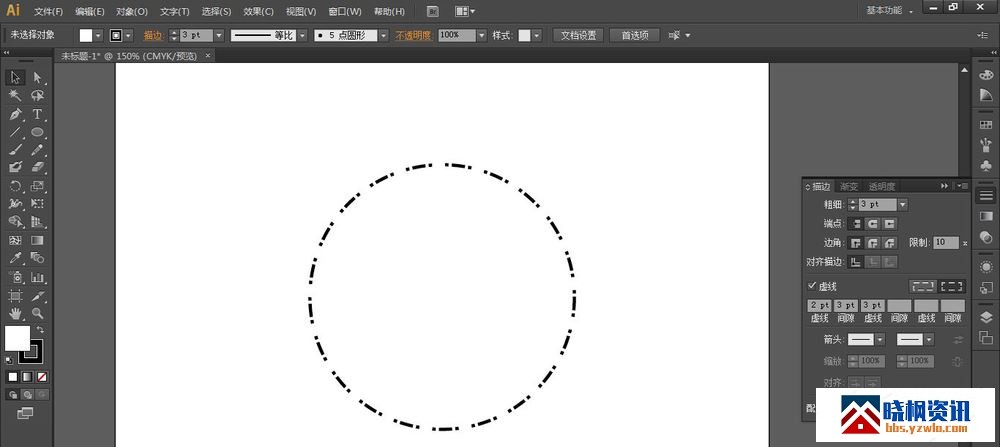The image size is (1000, 447).
Task: Select the Ellipse tool
Action: pos(38,132)
